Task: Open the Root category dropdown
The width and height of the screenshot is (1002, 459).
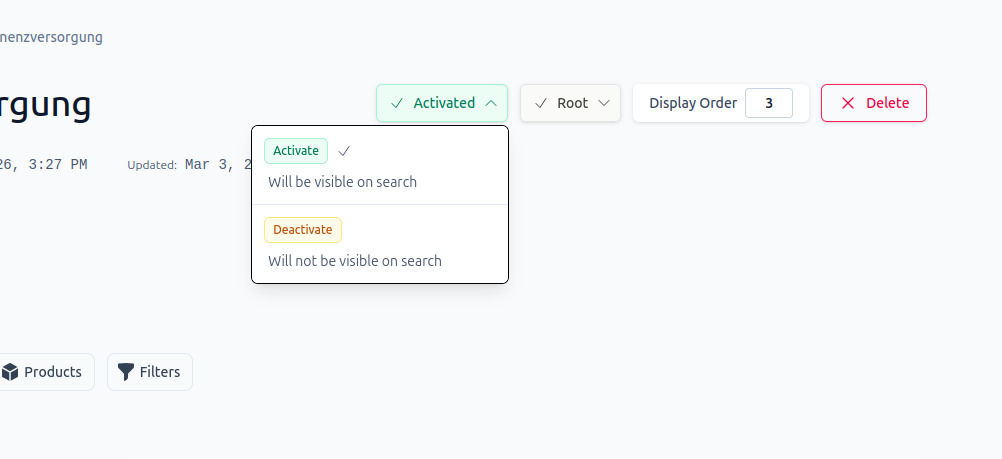Action: tap(570, 103)
